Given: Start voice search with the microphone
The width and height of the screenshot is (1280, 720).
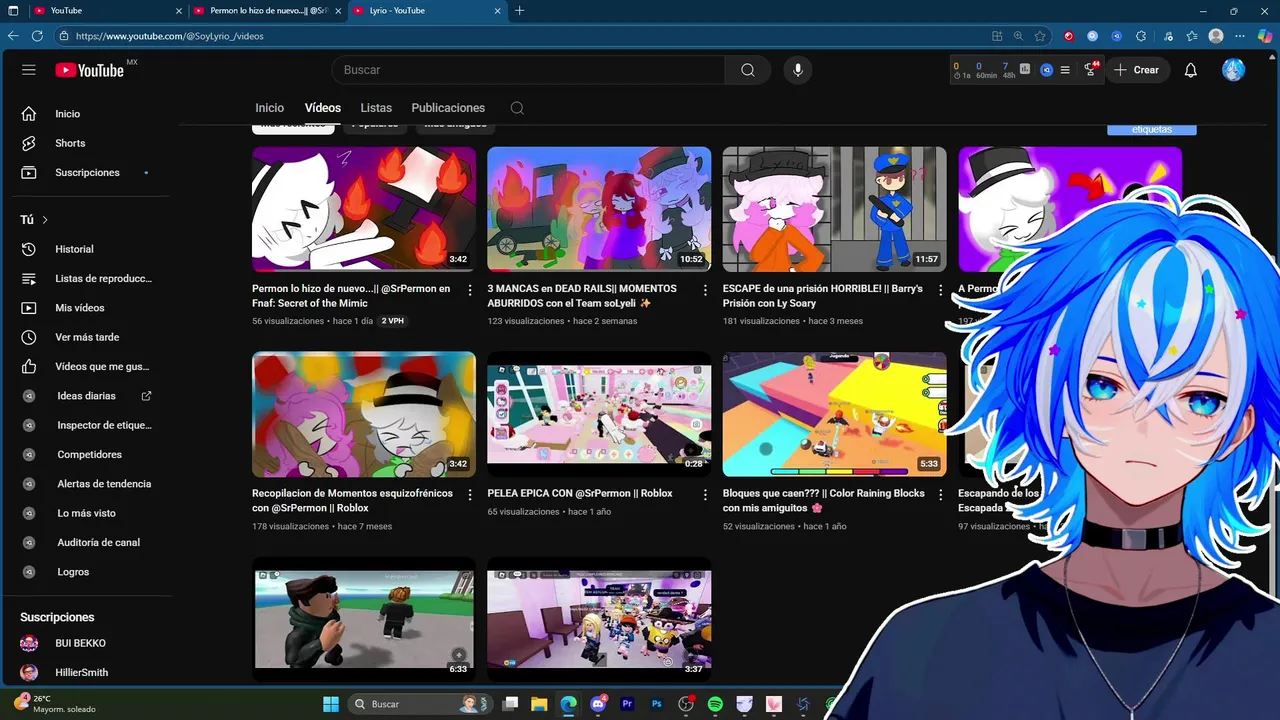Looking at the screenshot, I should tap(798, 70).
